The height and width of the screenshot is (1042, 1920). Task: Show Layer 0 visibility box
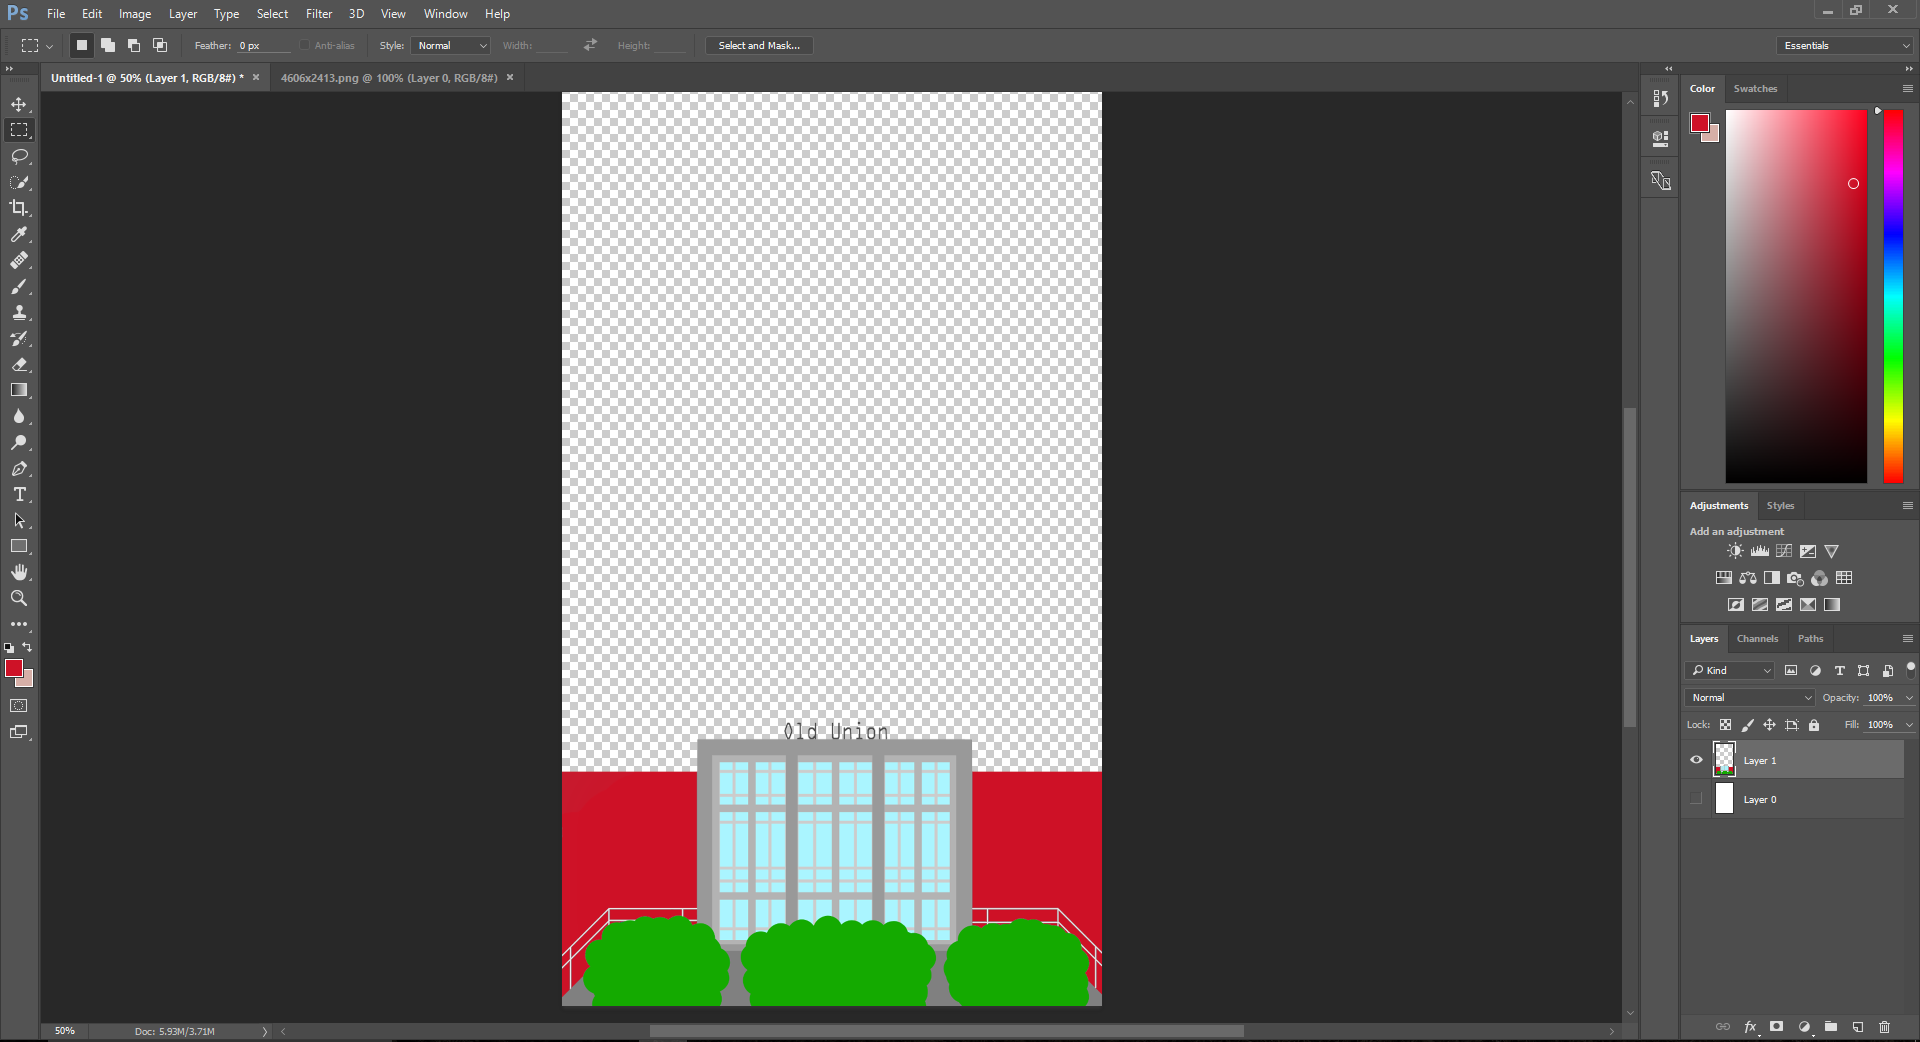pos(1696,799)
